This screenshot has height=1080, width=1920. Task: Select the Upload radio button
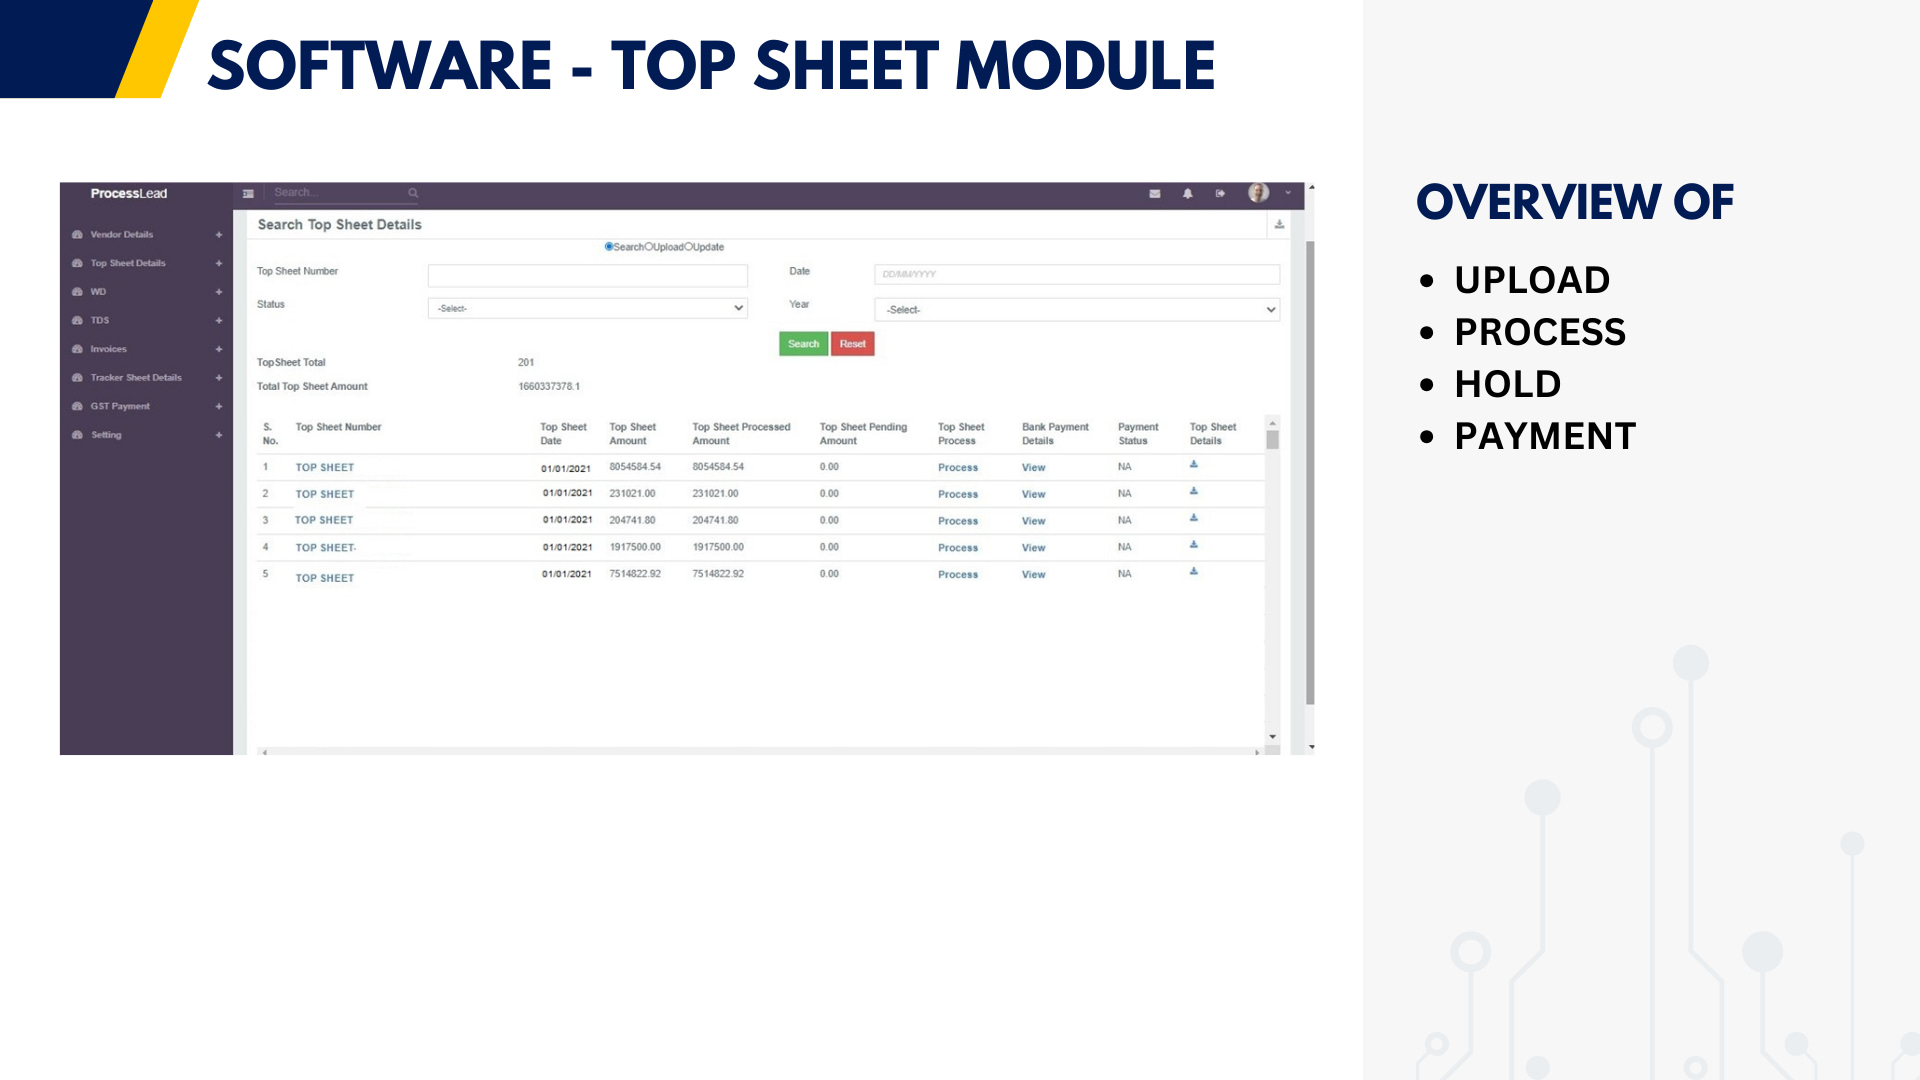pos(649,247)
